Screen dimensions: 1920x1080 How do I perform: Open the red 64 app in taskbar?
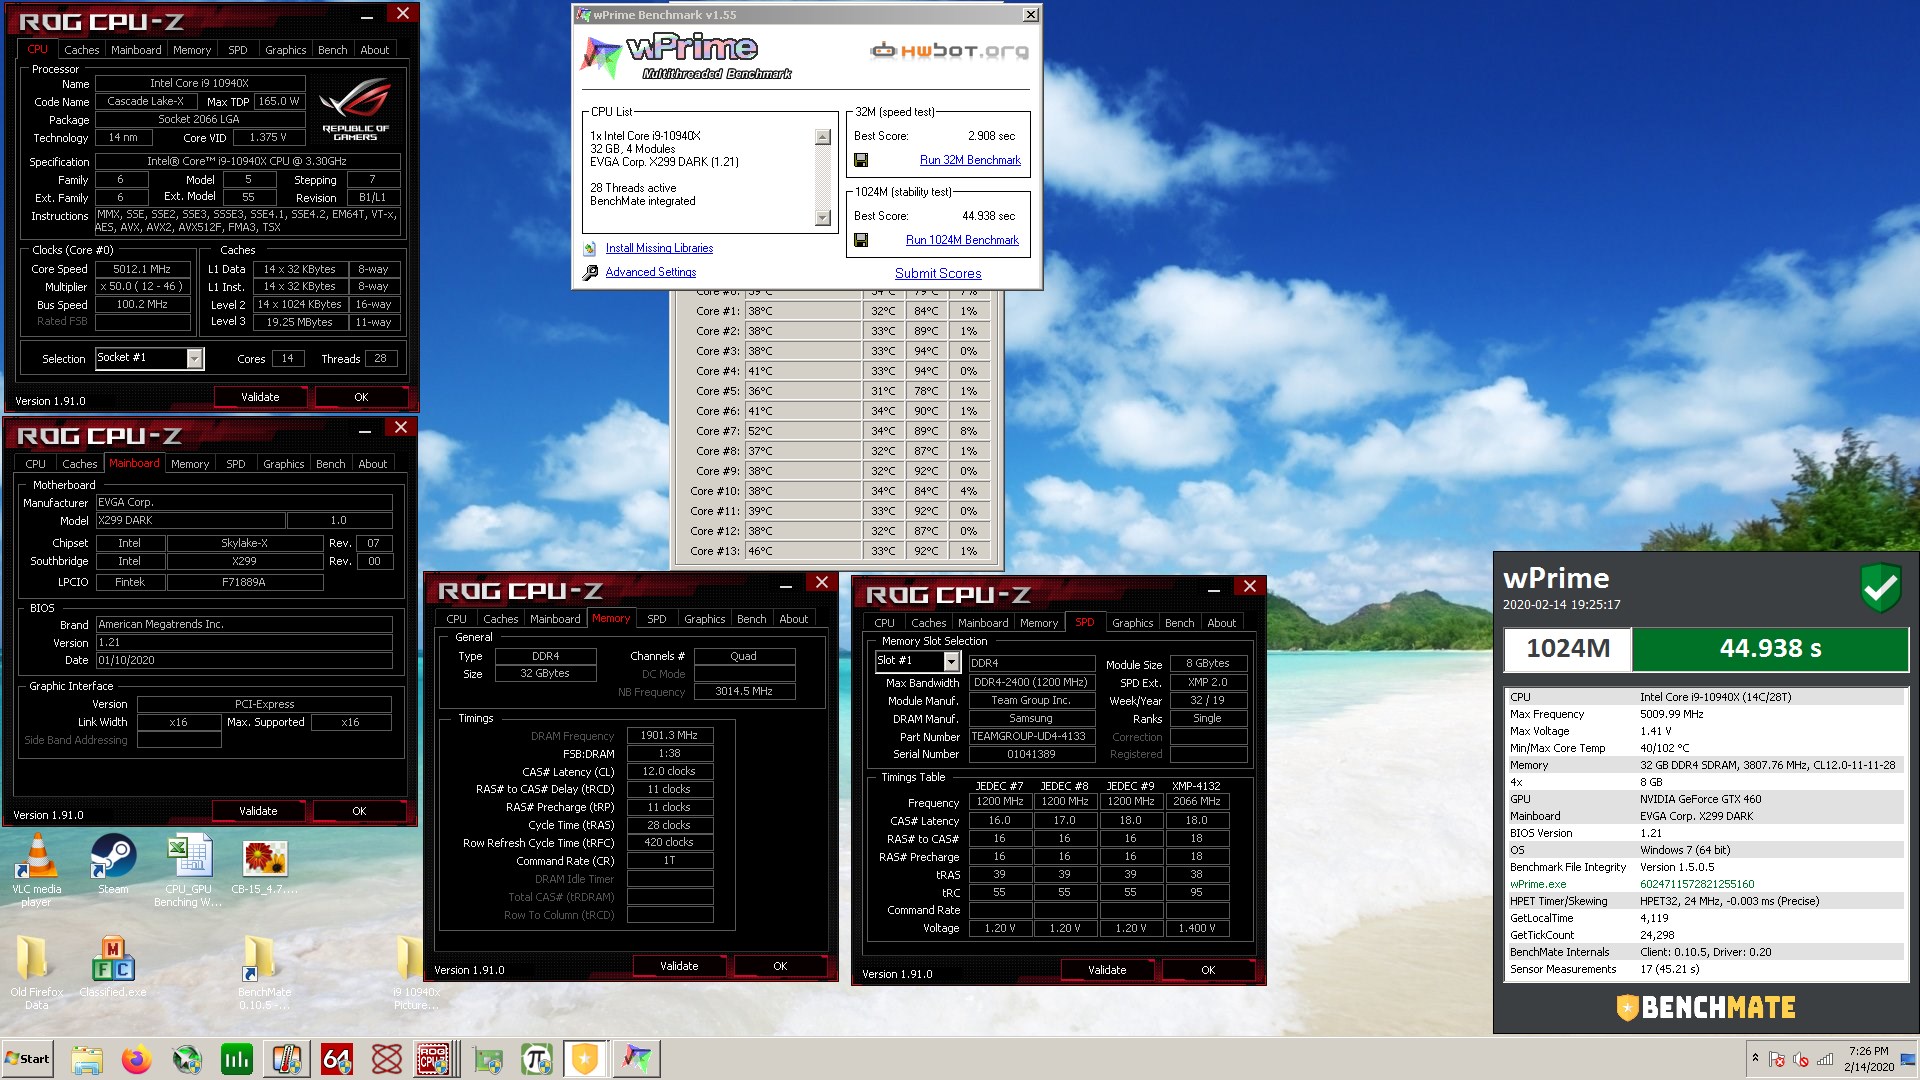pos(337,1059)
